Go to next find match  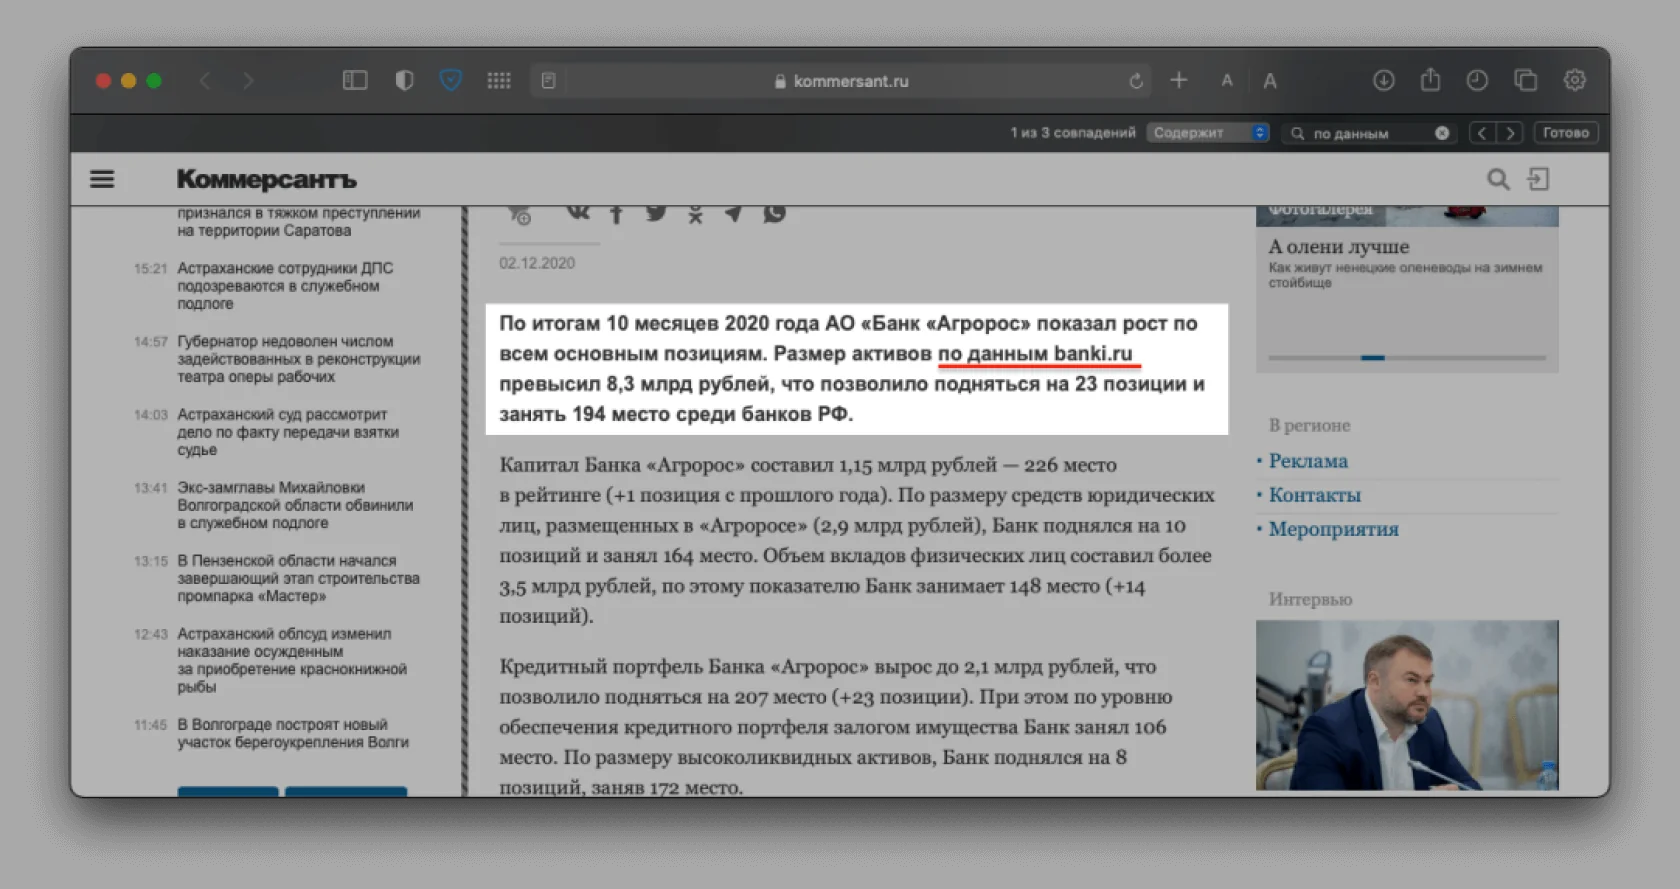point(1510,133)
